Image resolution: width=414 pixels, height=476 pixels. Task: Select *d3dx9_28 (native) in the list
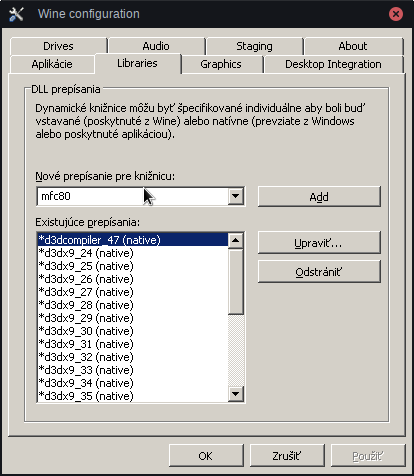(133, 305)
